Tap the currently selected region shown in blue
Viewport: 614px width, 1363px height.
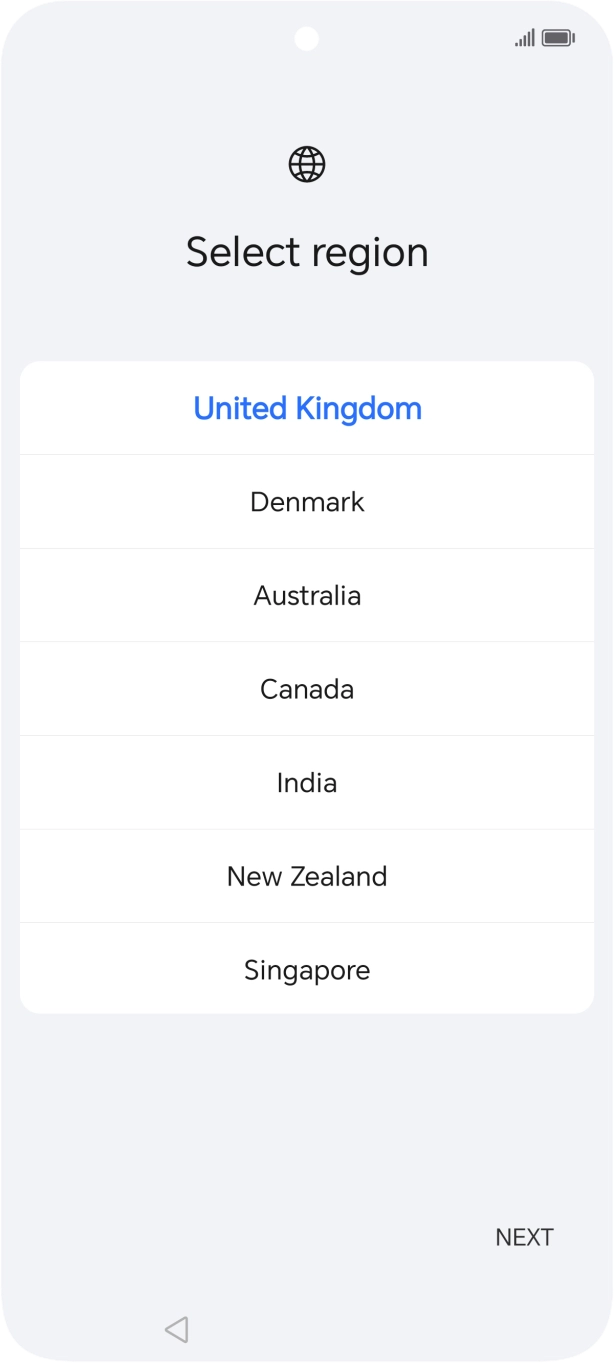tap(307, 408)
